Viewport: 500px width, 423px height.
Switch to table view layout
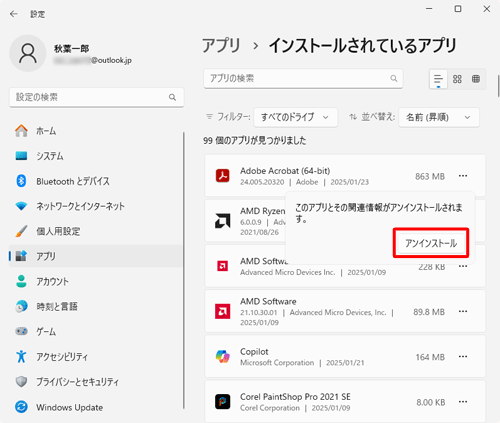pos(476,79)
